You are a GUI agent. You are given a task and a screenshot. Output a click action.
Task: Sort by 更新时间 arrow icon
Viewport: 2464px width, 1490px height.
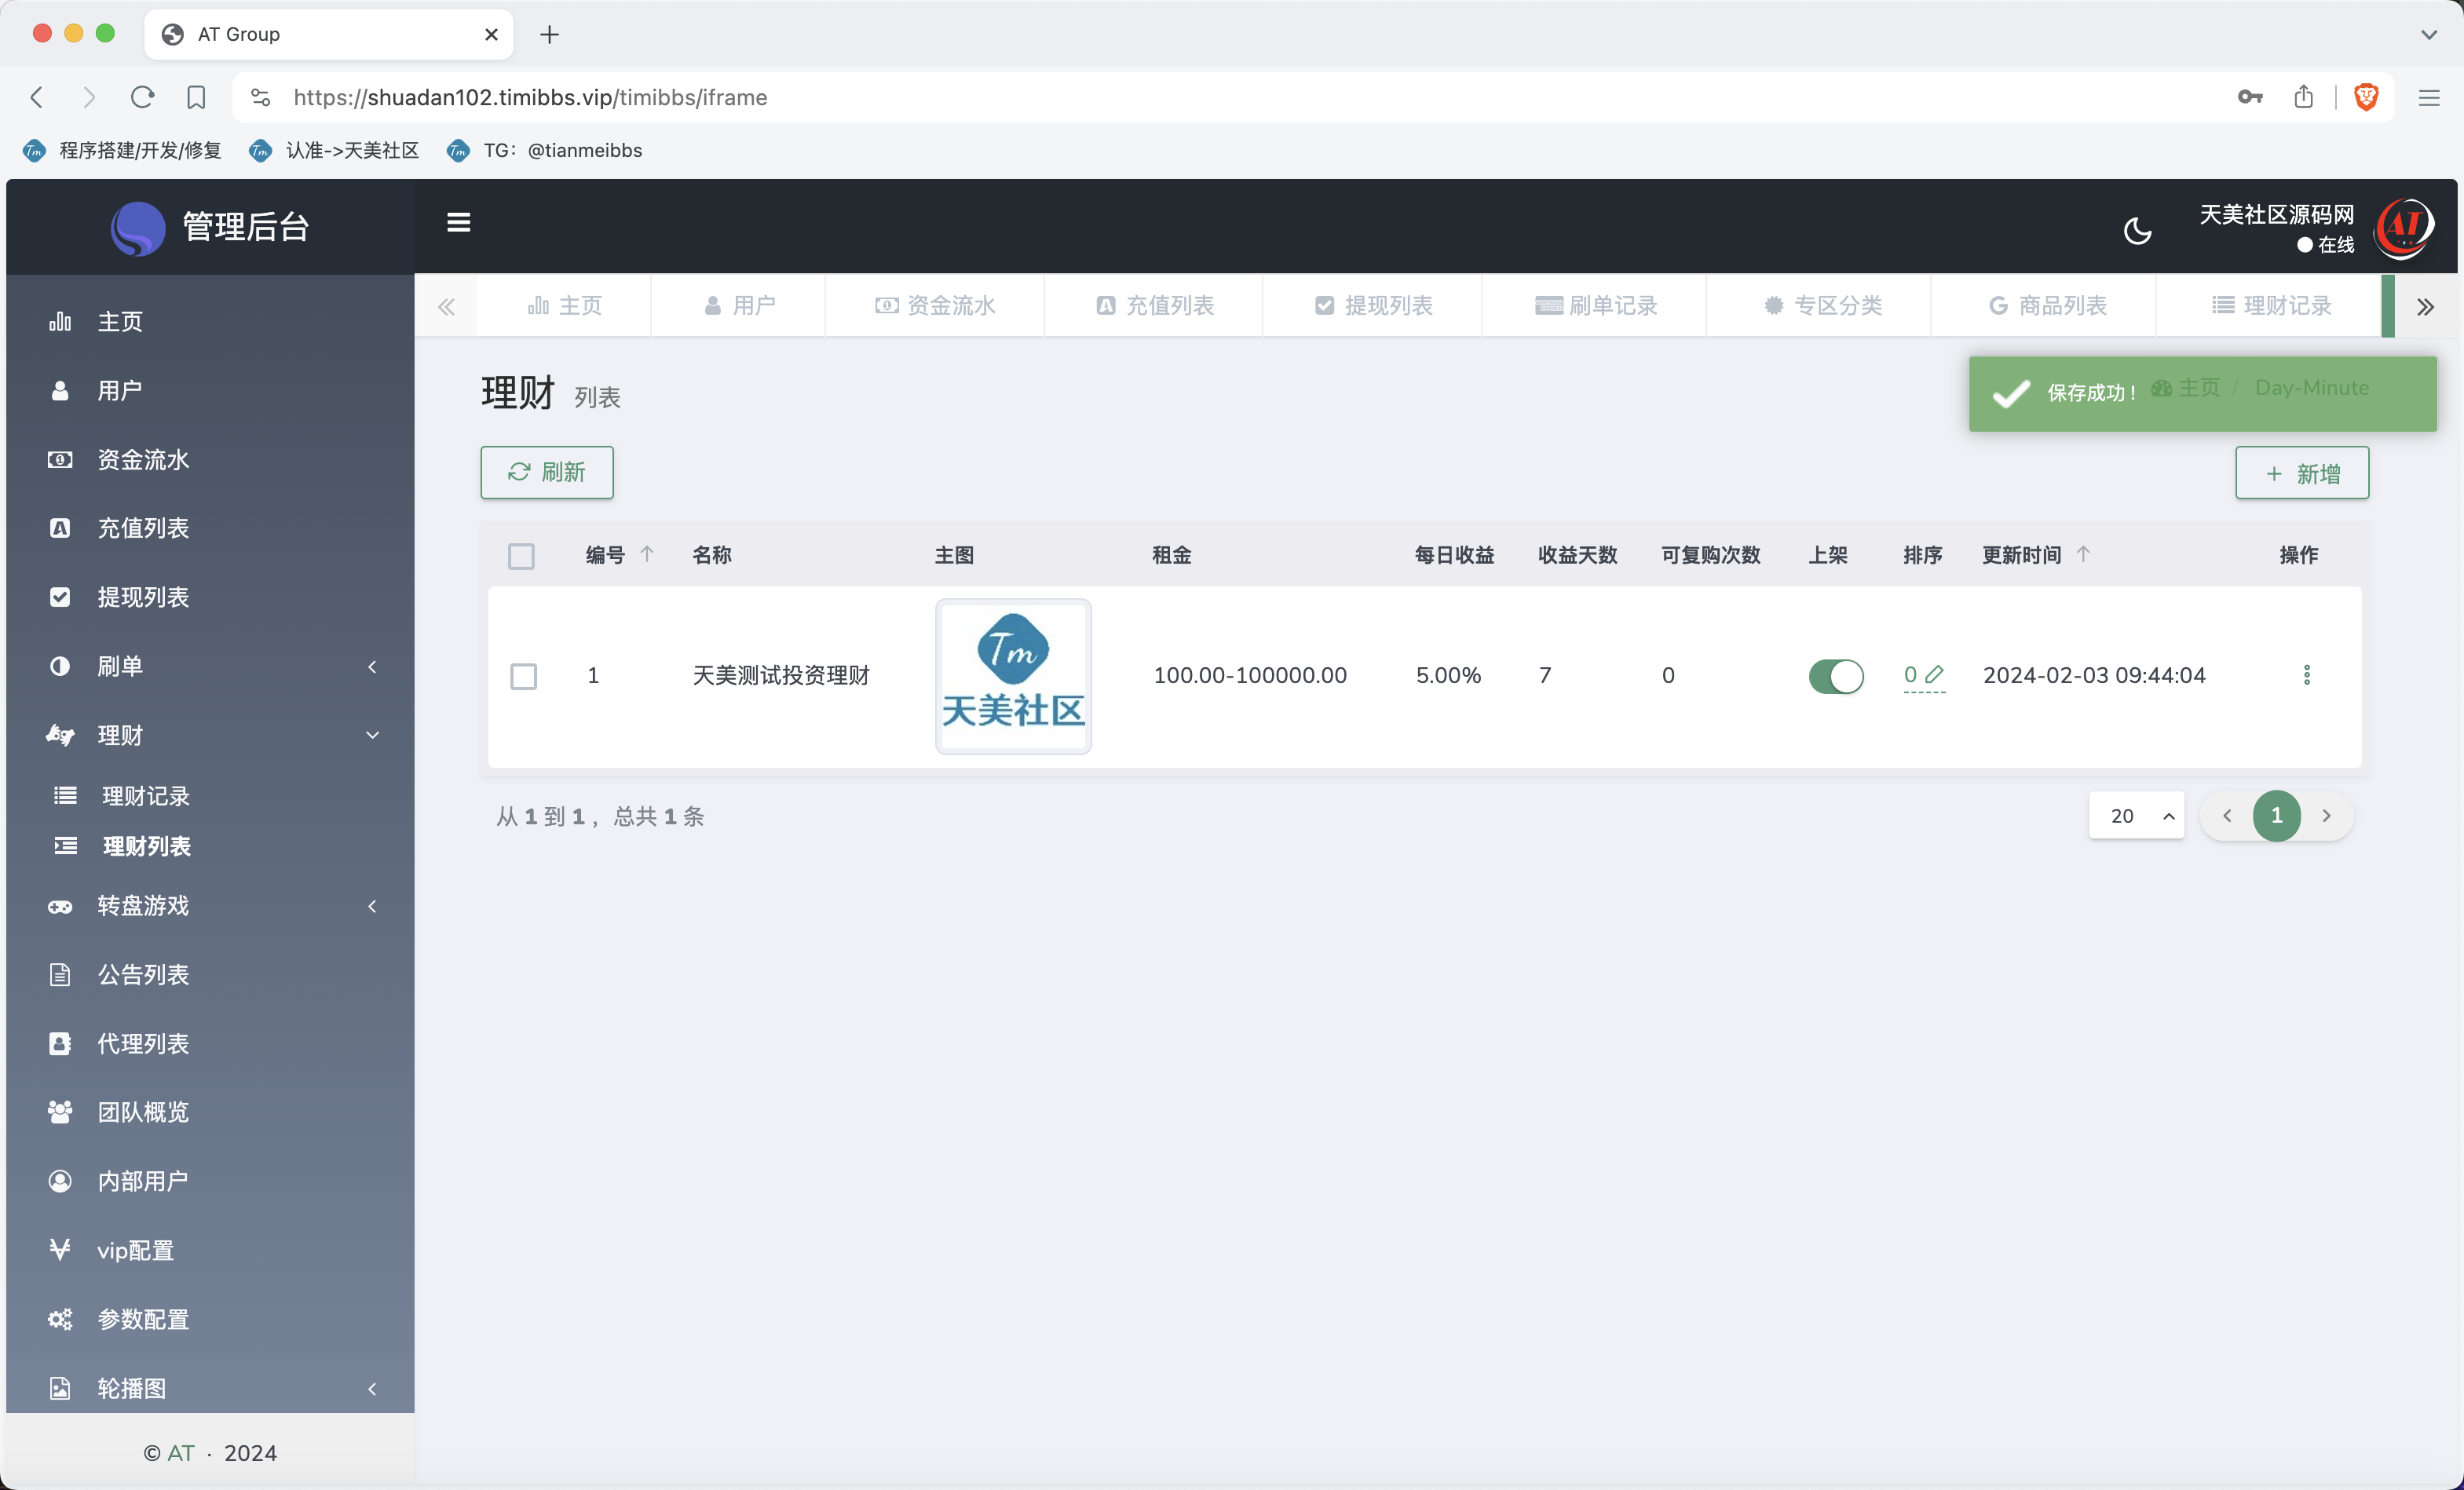(x=2083, y=554)
